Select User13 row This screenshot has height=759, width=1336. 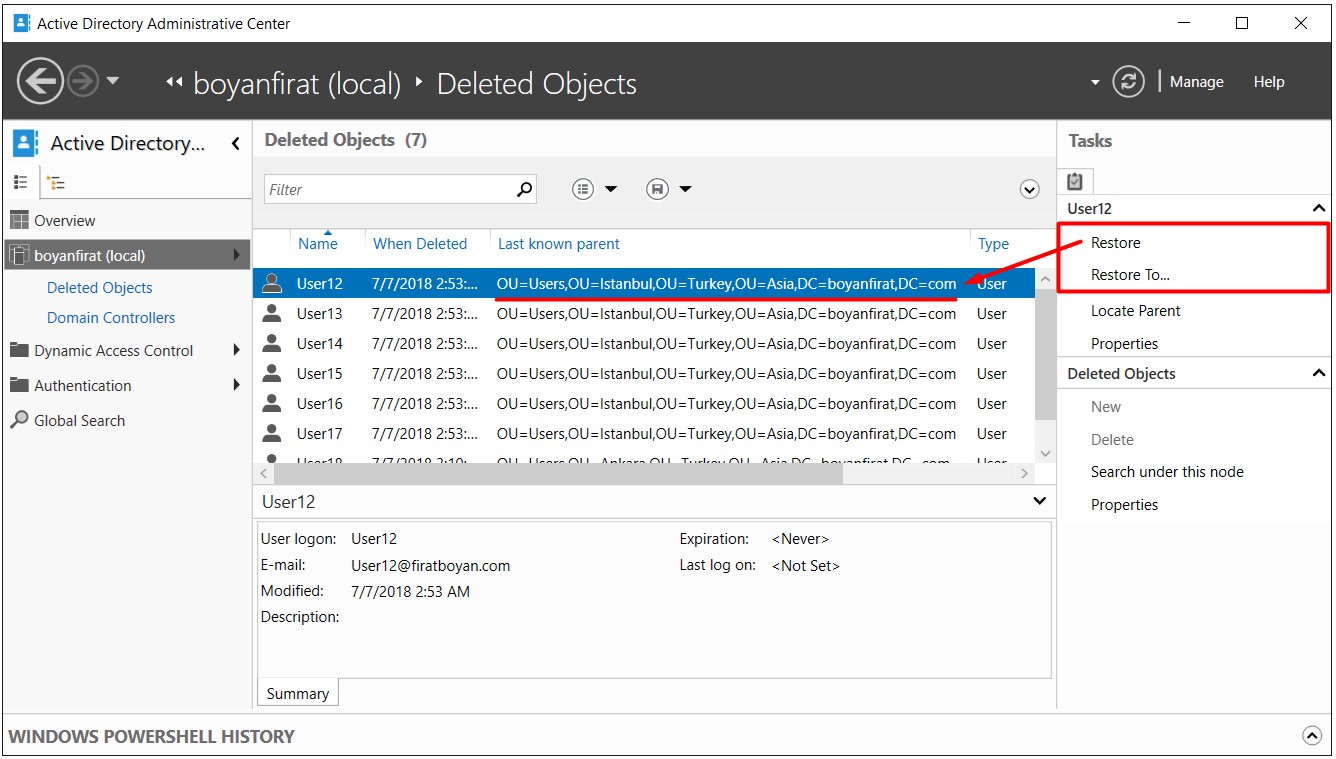point(644,313)
